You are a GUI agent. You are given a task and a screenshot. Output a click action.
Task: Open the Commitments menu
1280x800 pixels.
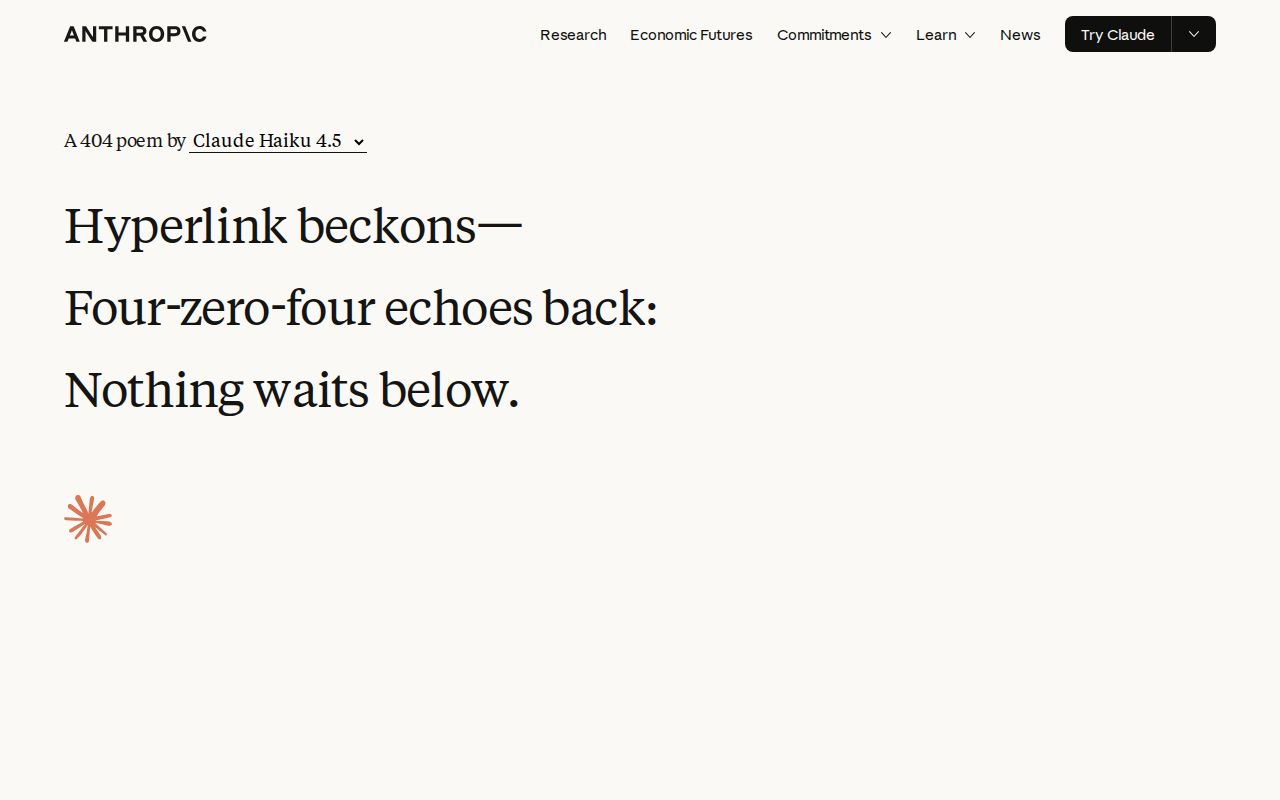(824, 35)
